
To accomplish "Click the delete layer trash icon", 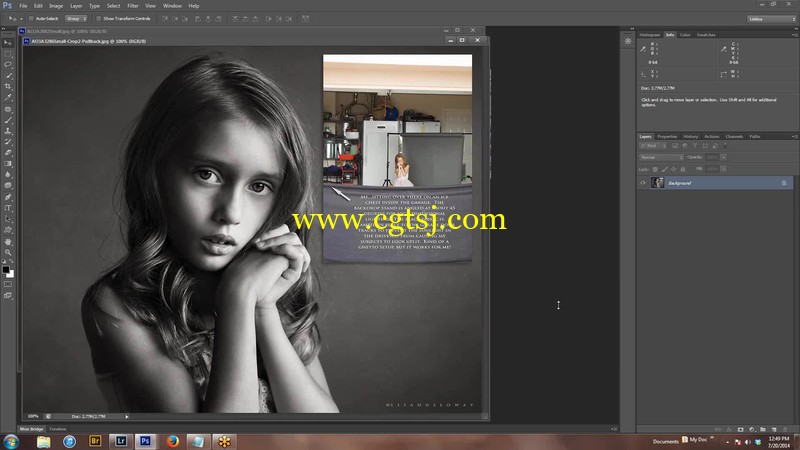I will point(785,430).
